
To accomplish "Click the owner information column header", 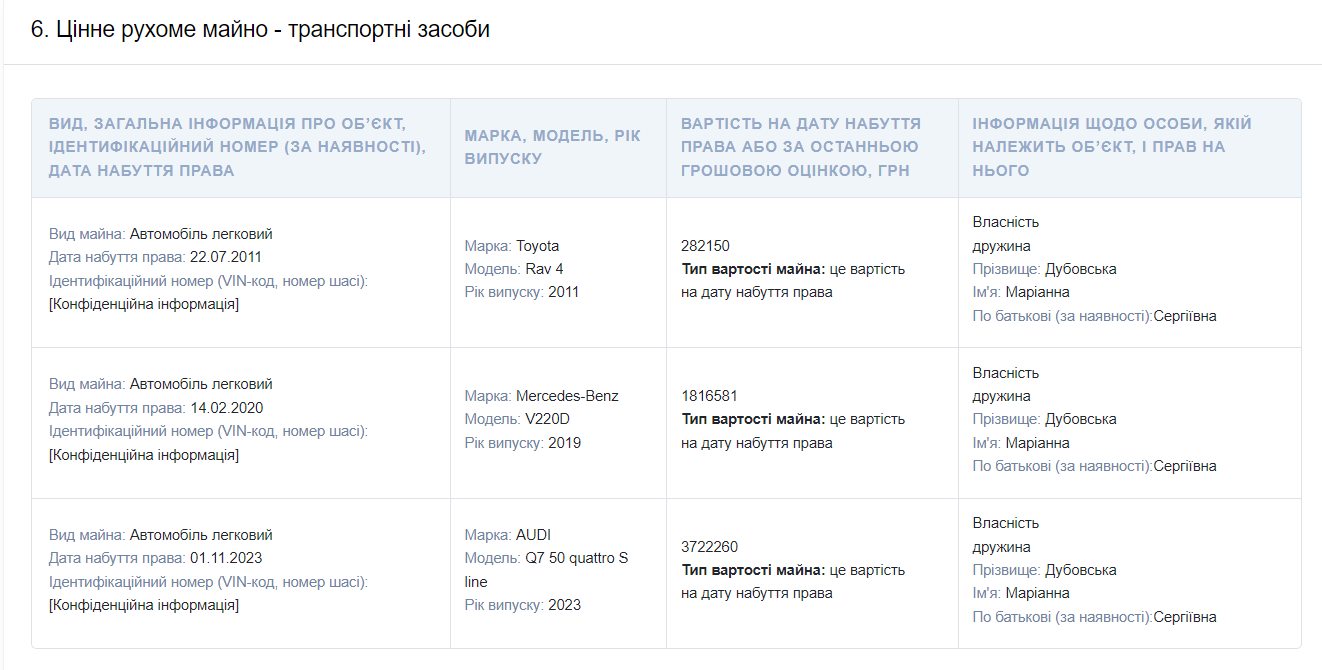I will pos(1111,147).
